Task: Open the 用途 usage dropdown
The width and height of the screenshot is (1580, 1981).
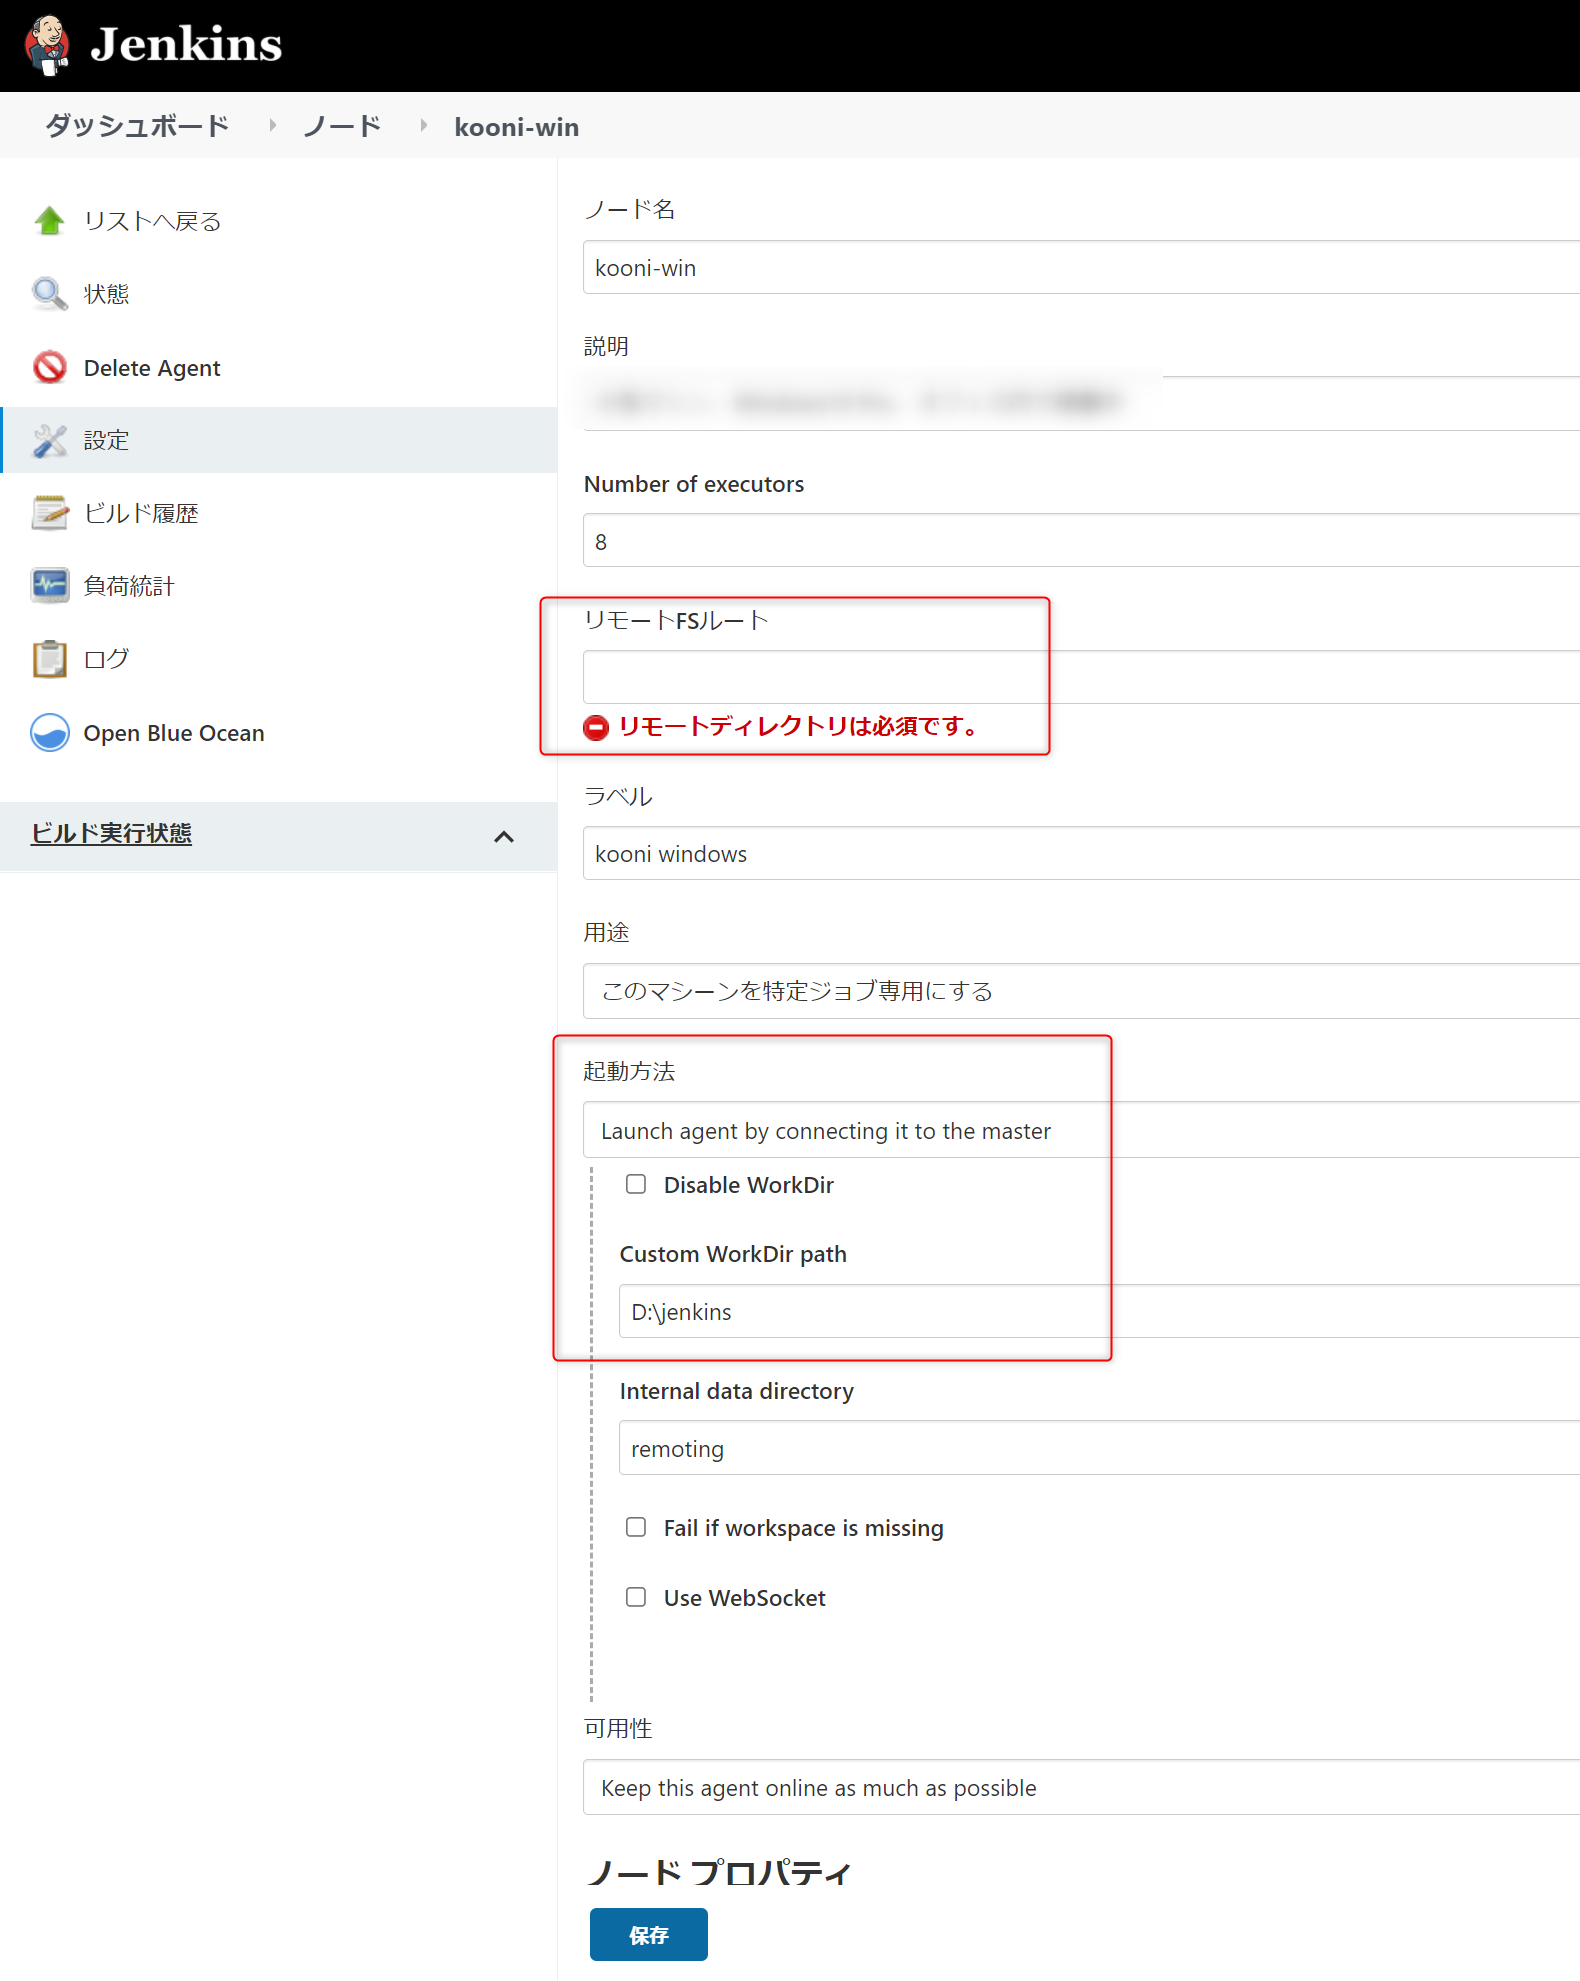Action: (1081, 991)
